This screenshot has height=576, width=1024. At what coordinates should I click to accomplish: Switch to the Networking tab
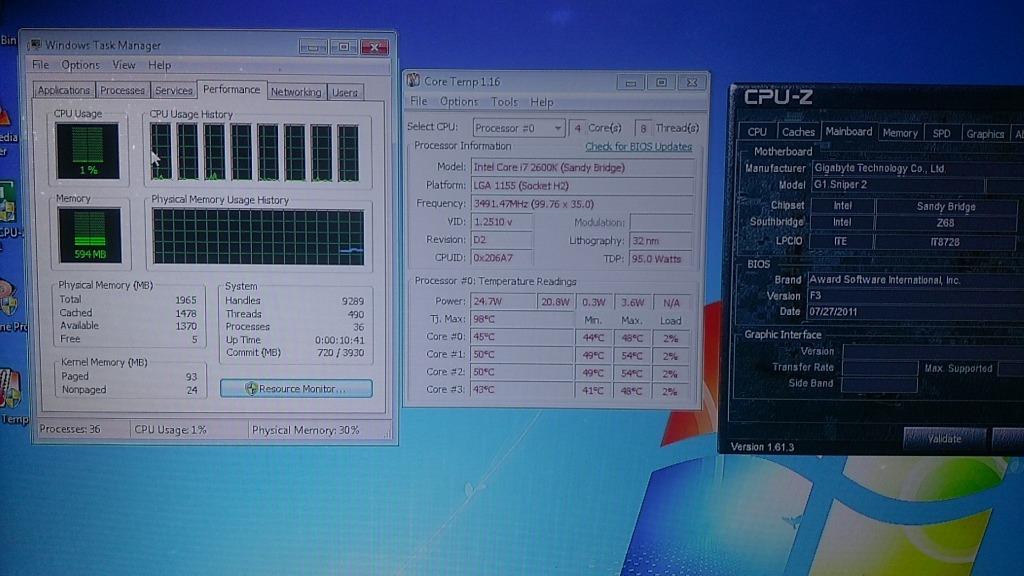(296, 91)
